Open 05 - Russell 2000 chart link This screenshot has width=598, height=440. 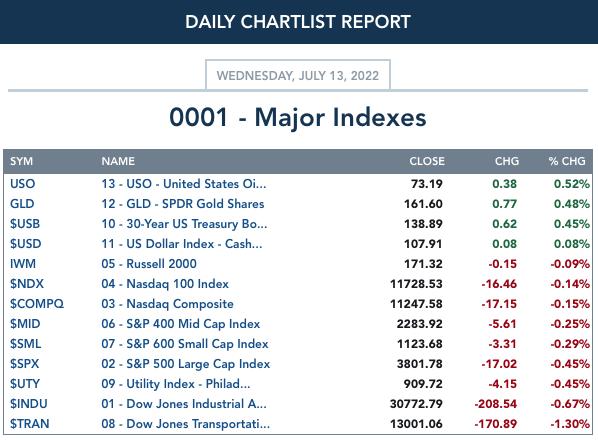pyautogui.click(x=149, y=264)
